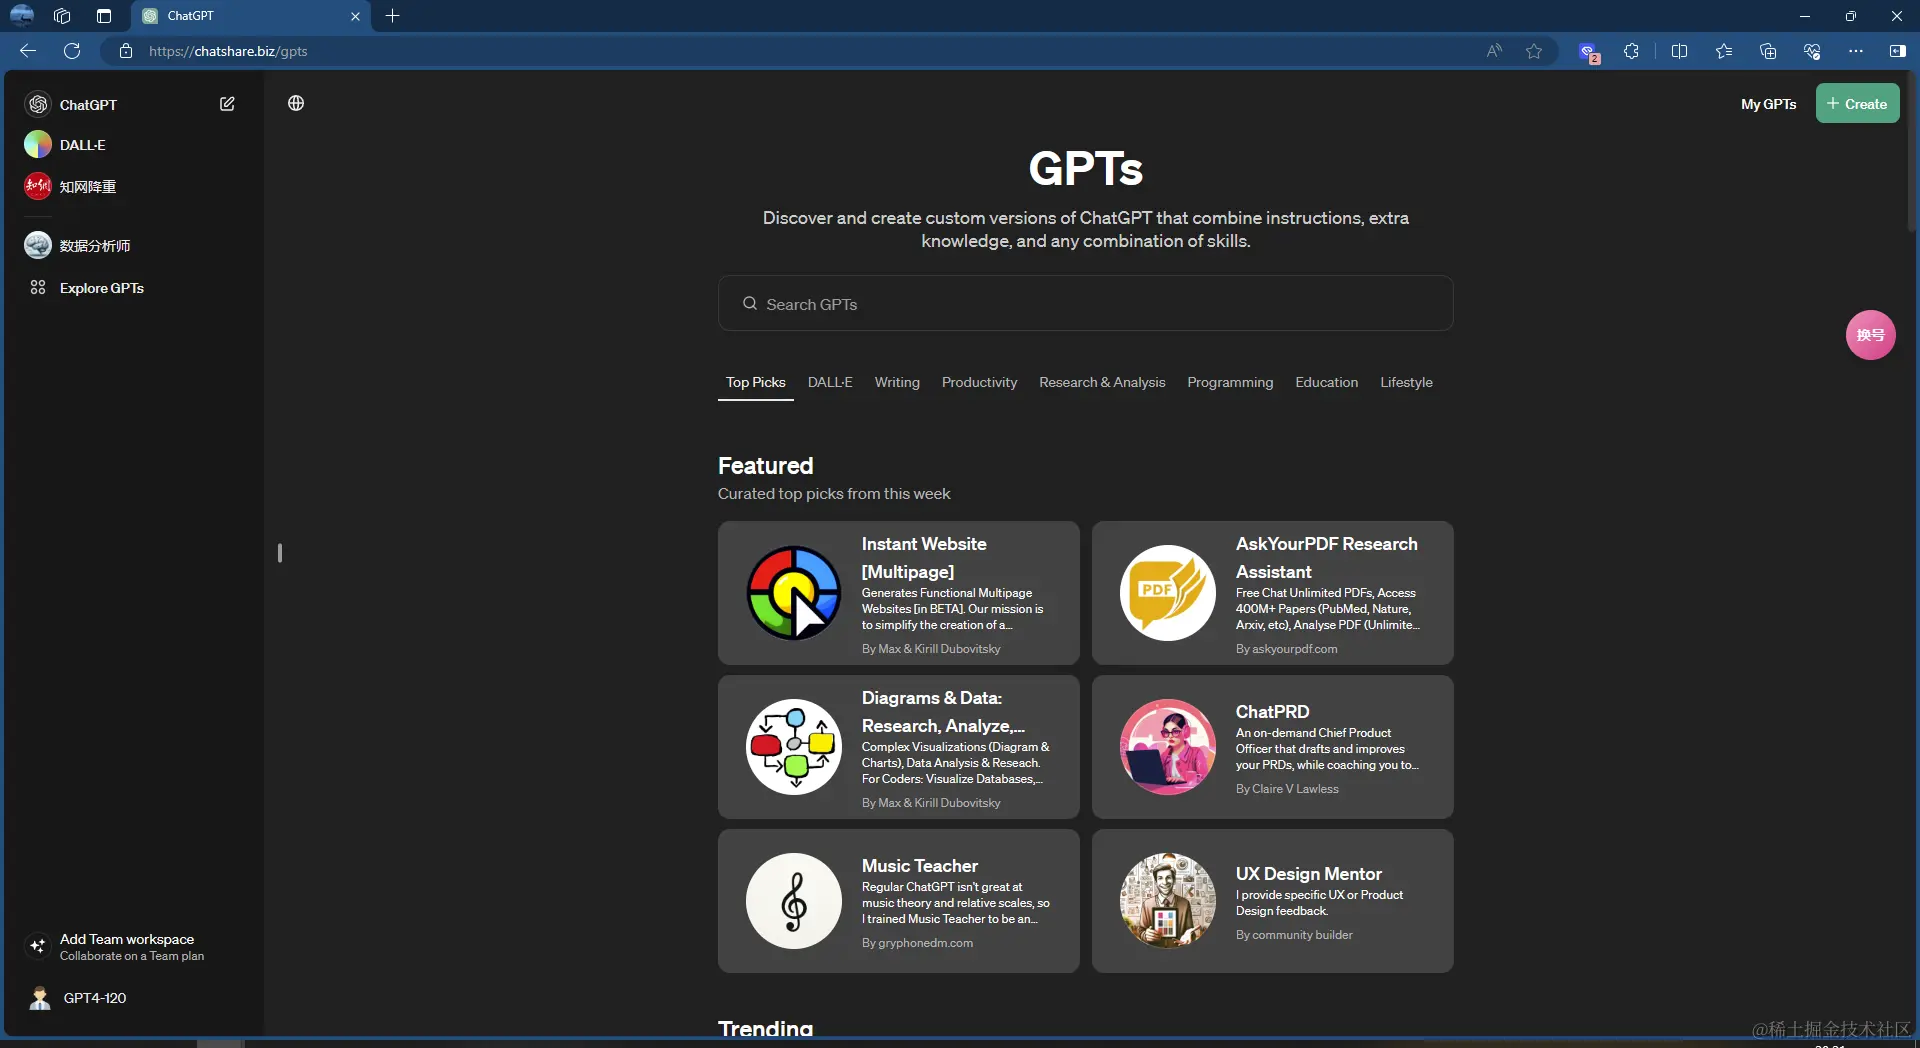Image resolution: width=1920 pixels, height=1048 pixels.
Task: Open GPT4-120 user profile avatar
Action: [x=40, y=998]
